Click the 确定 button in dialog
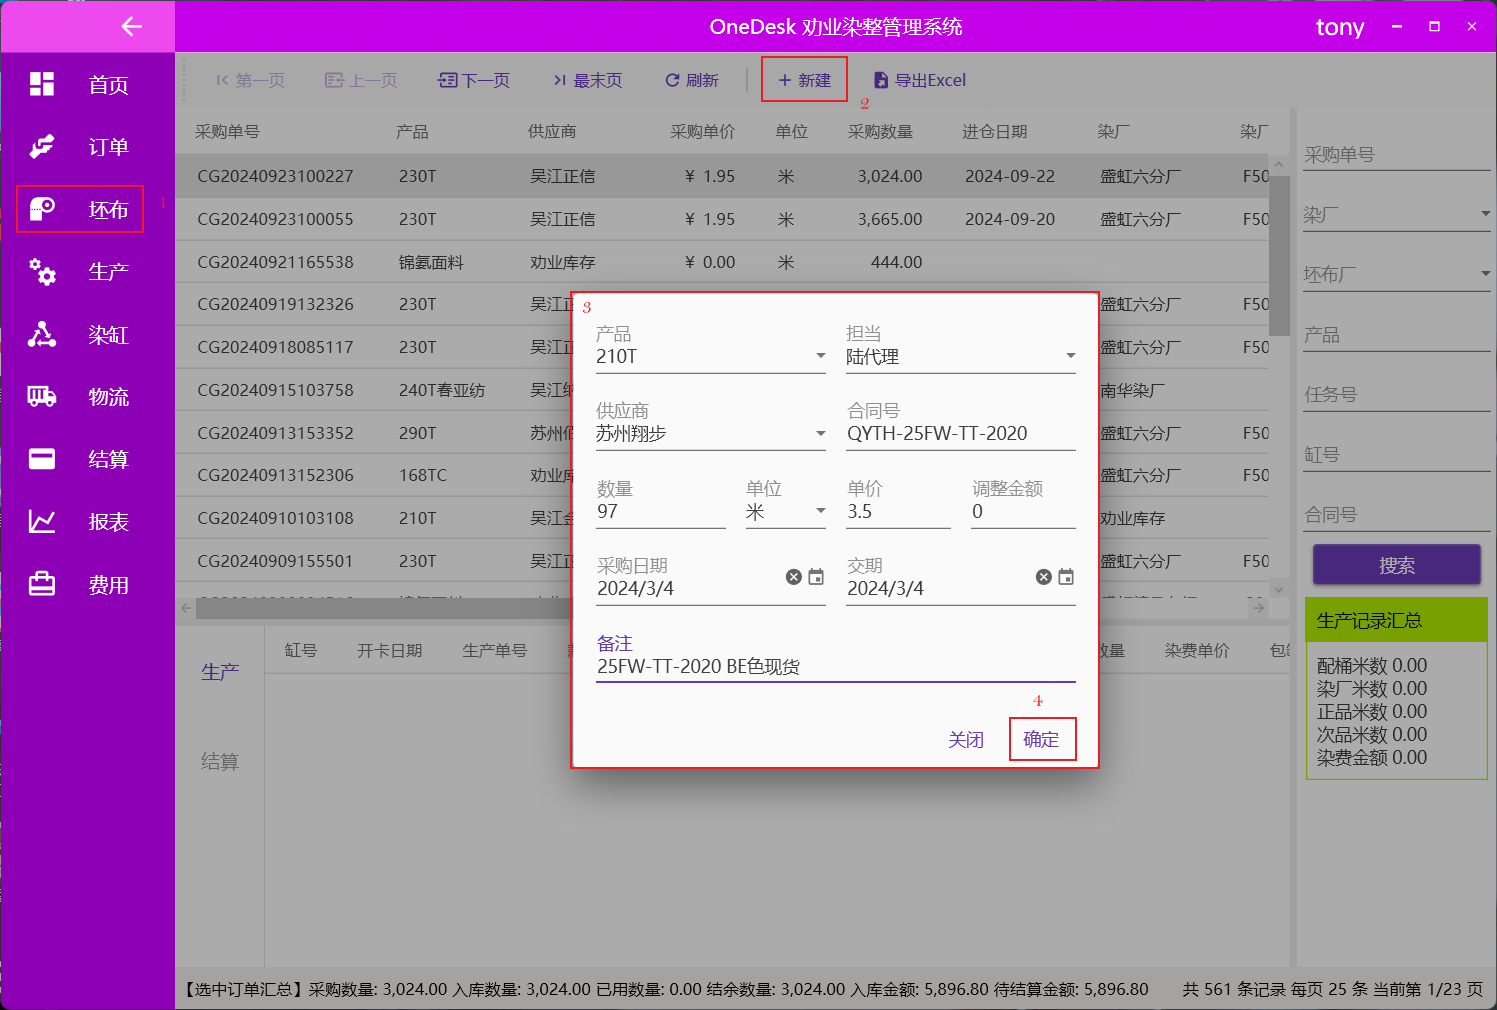This screenshot has width=1497, height=1010. pos(1042,739)
